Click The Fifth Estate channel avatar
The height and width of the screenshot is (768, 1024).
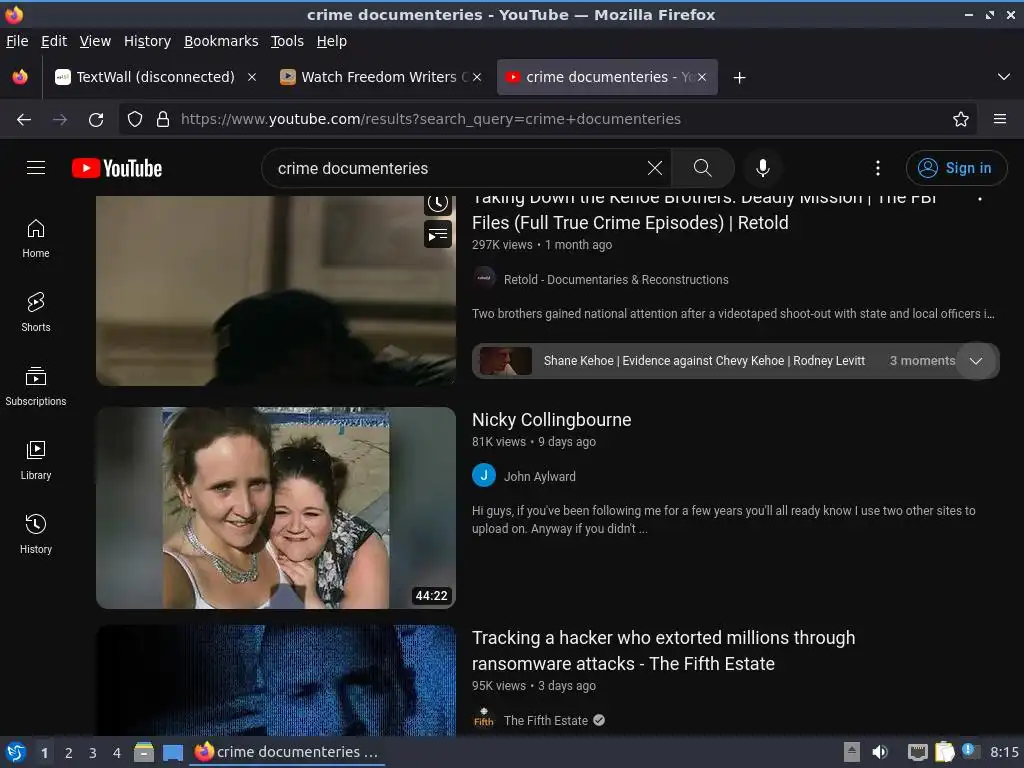click(484, 718)
